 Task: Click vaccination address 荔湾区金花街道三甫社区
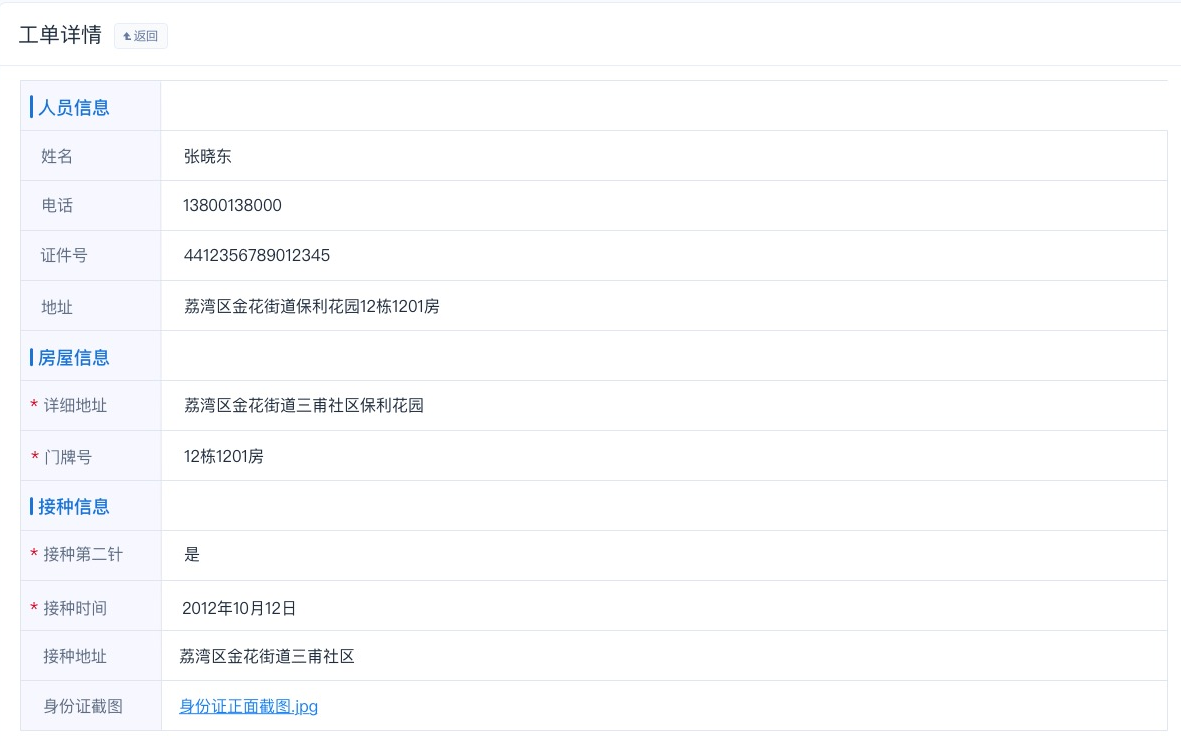click(x=267, y=656)
